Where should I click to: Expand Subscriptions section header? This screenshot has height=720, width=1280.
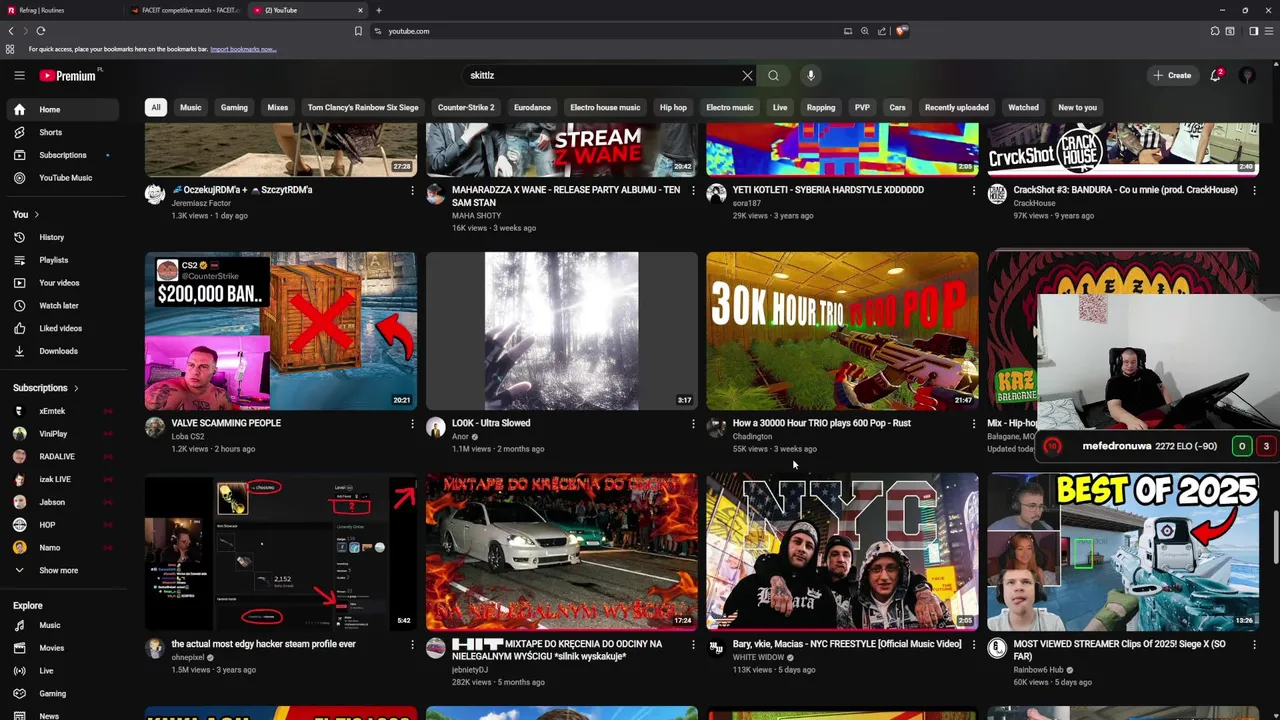(46, 388)
